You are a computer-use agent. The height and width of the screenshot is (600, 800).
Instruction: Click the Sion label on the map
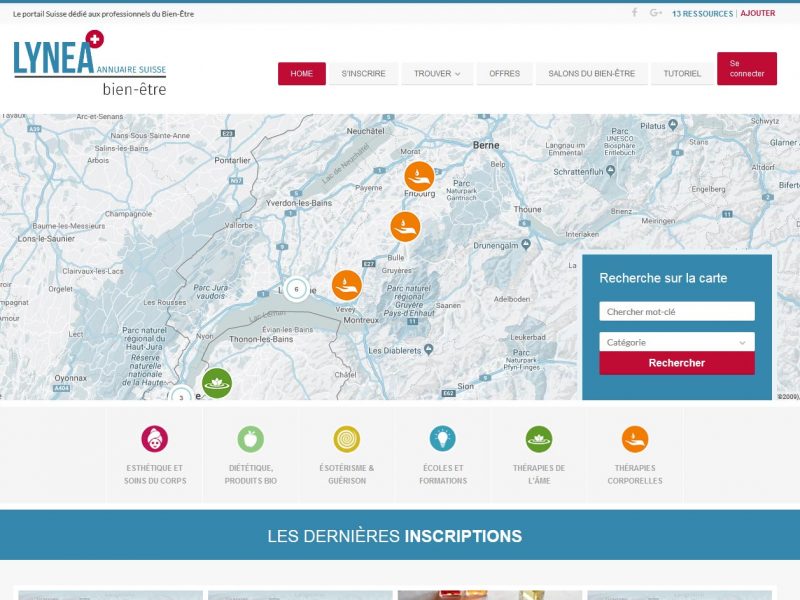[x=465, y=386]
